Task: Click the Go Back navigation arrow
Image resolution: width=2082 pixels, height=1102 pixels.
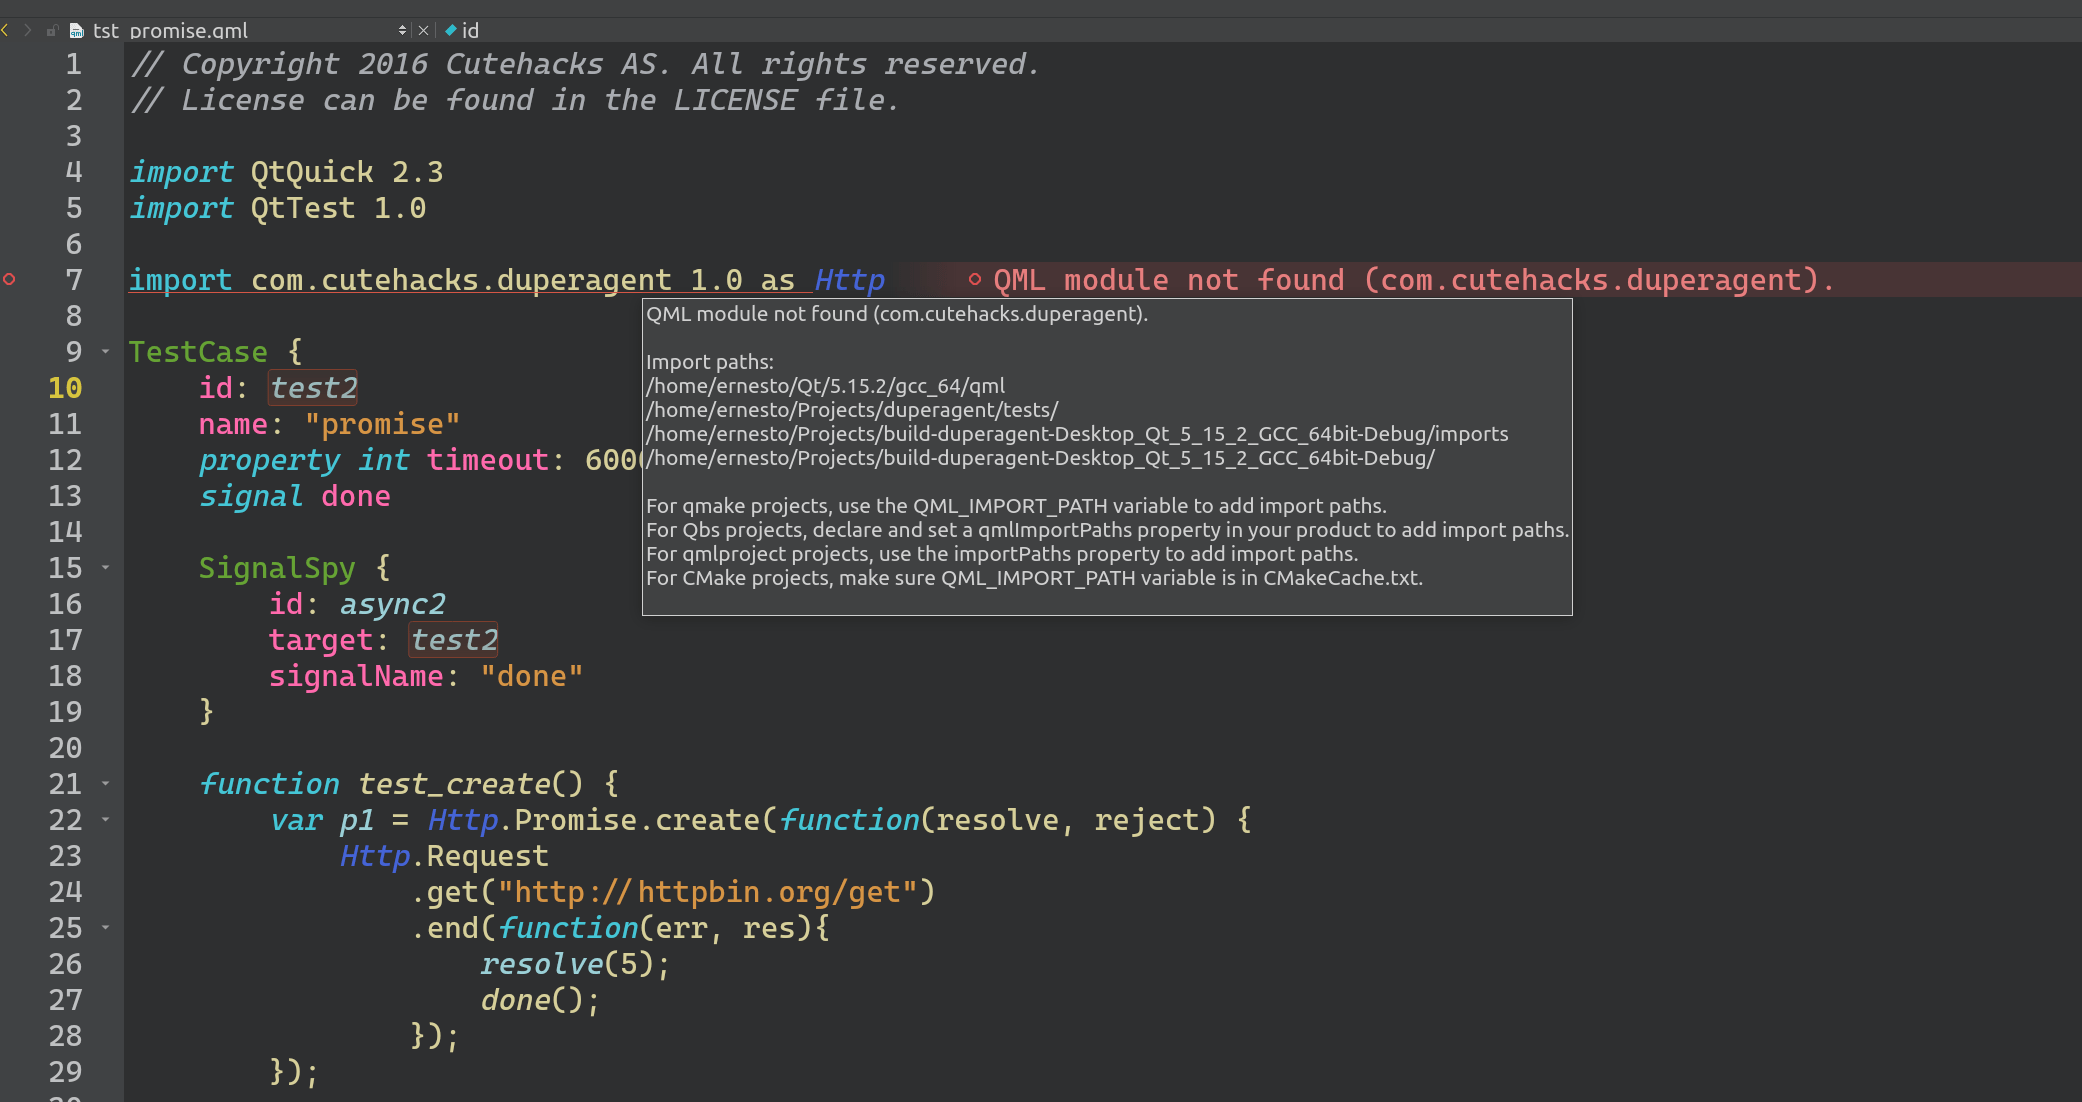Action: coord(6,30)
